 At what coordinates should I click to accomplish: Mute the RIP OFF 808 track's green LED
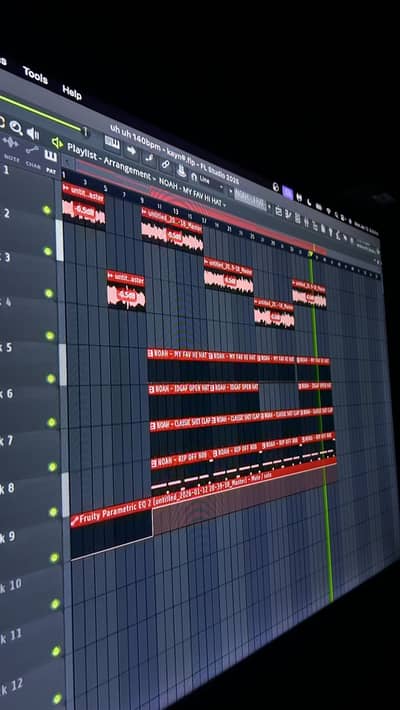point(53,512)
